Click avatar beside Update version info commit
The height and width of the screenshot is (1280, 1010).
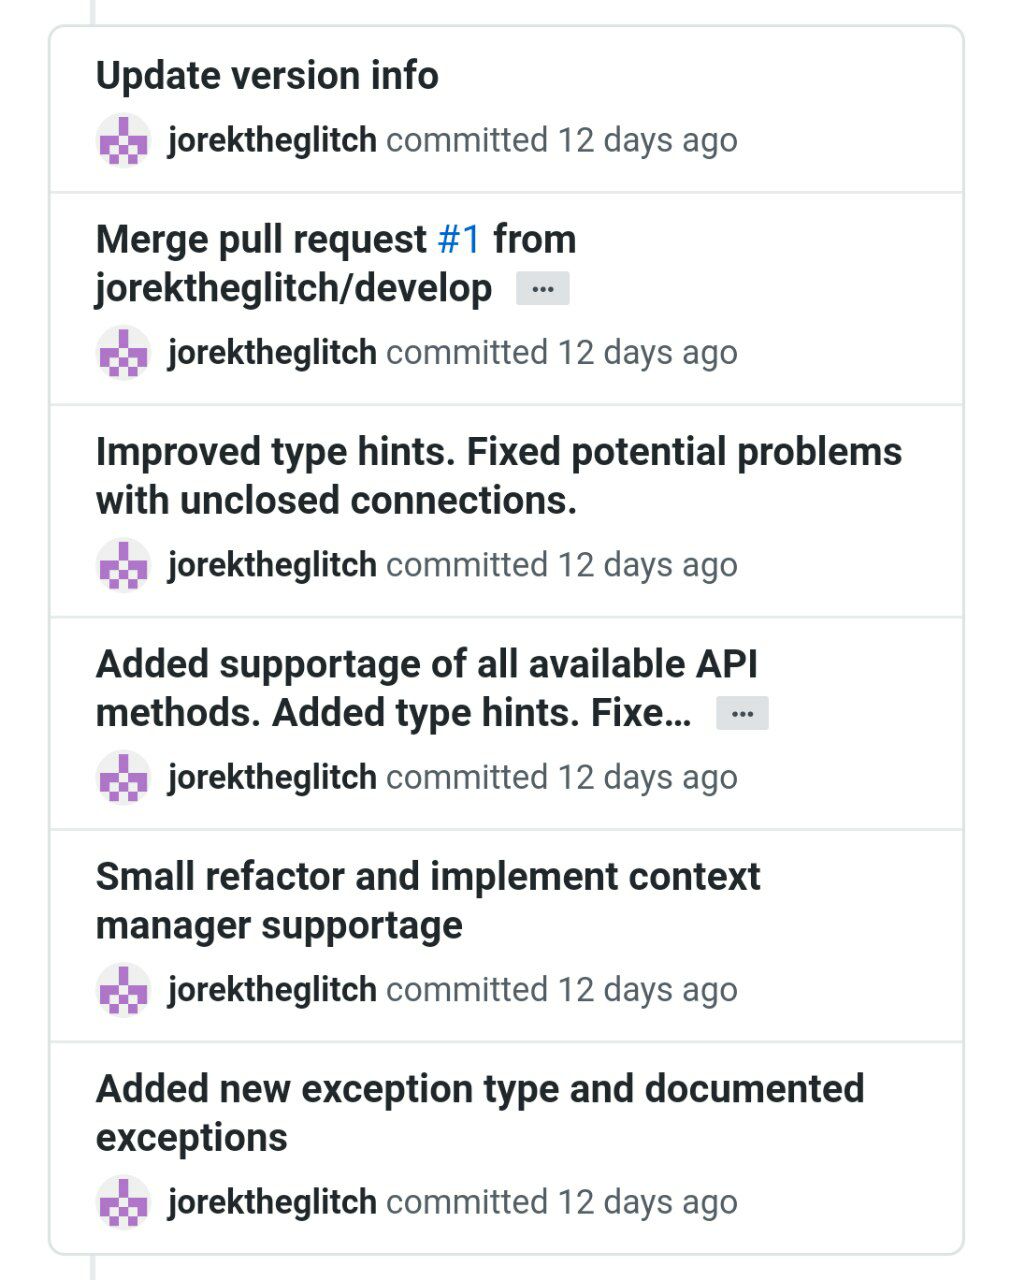[123, 140]
